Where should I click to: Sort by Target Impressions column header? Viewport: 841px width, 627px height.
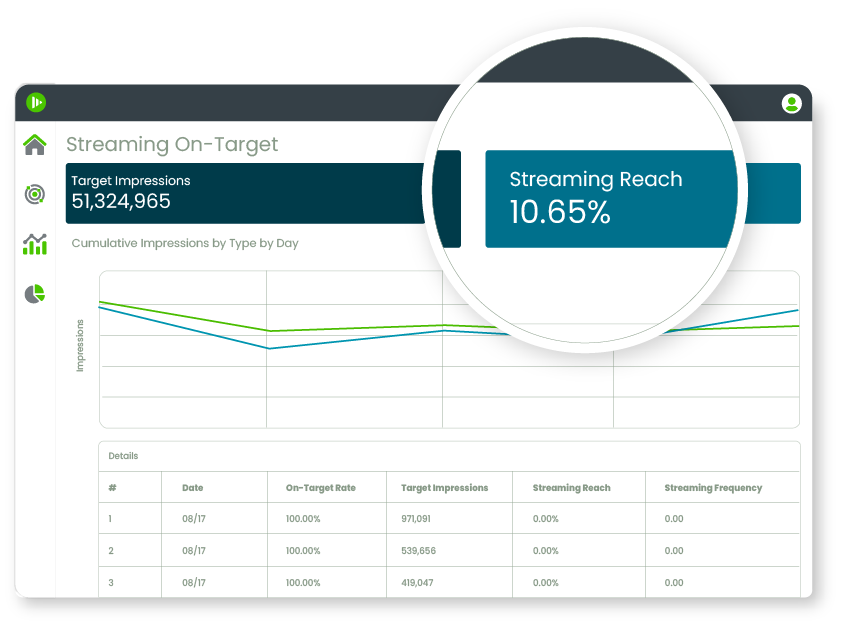click(x=444, y=488)
